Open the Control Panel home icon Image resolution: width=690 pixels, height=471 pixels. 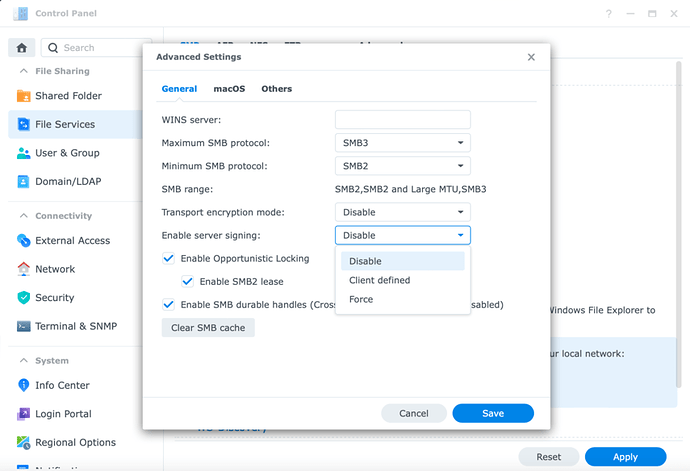point(22,48)
